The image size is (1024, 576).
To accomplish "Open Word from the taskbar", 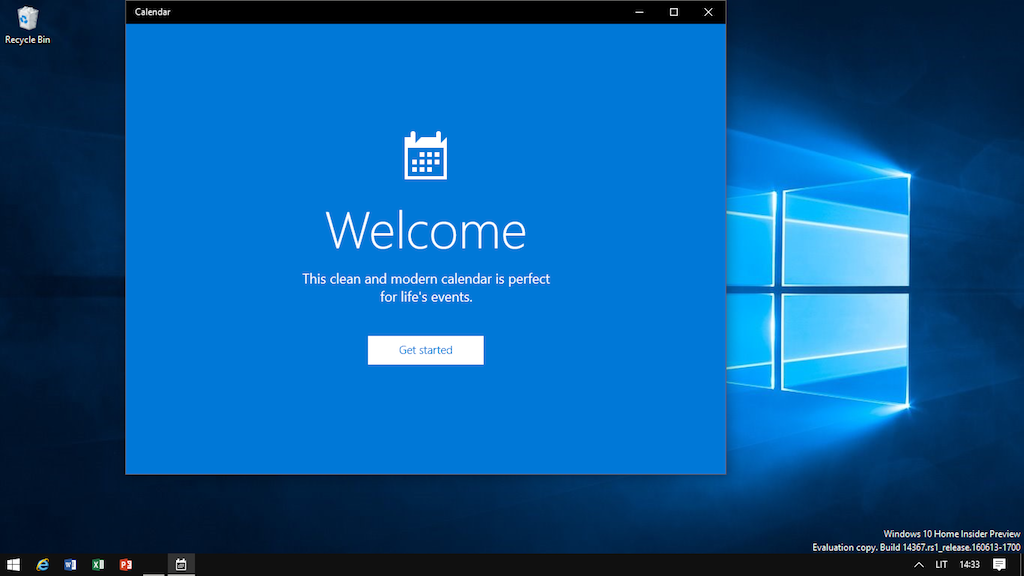I will (x=70, y=565).
